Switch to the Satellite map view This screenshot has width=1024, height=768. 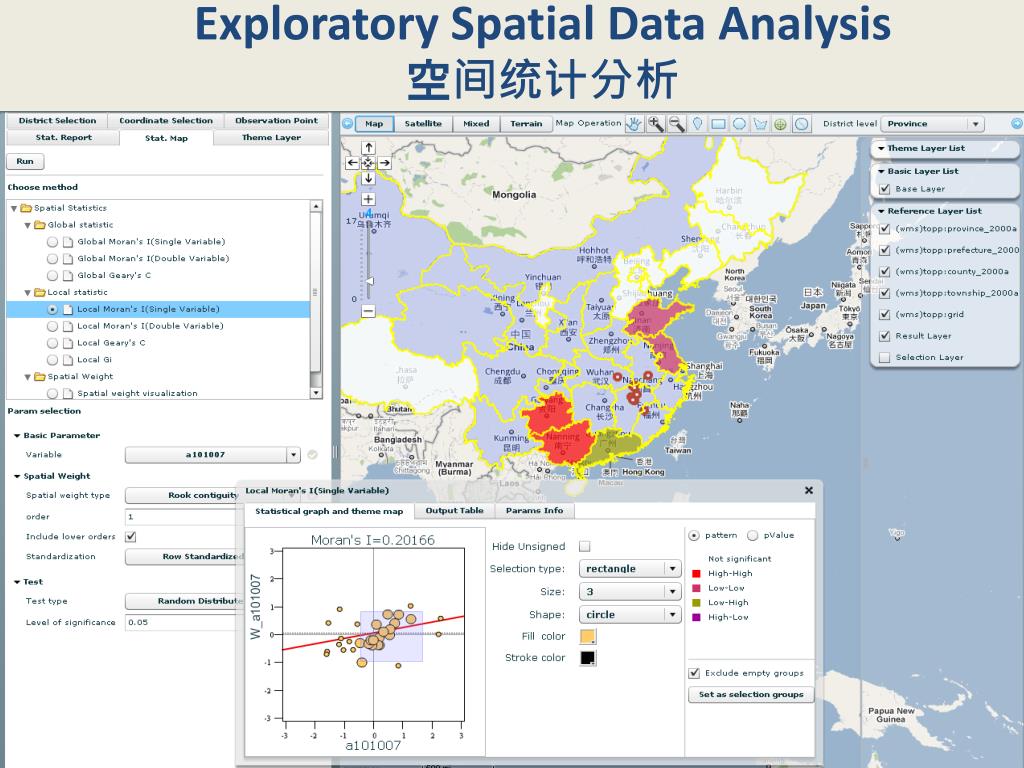point(423,123)
